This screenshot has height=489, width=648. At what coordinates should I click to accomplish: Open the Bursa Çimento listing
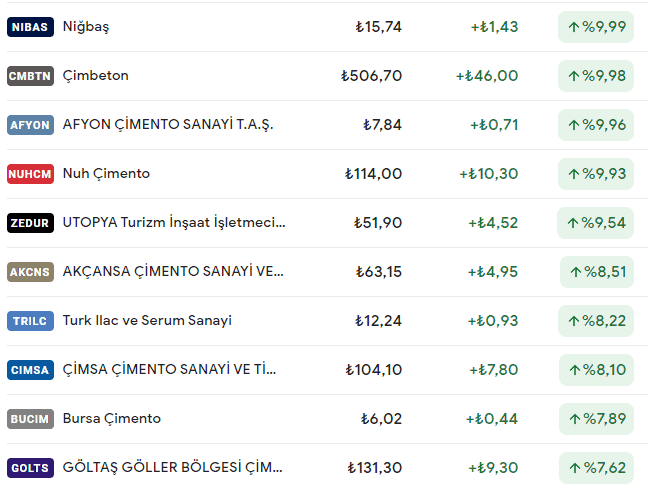point(111,419)
